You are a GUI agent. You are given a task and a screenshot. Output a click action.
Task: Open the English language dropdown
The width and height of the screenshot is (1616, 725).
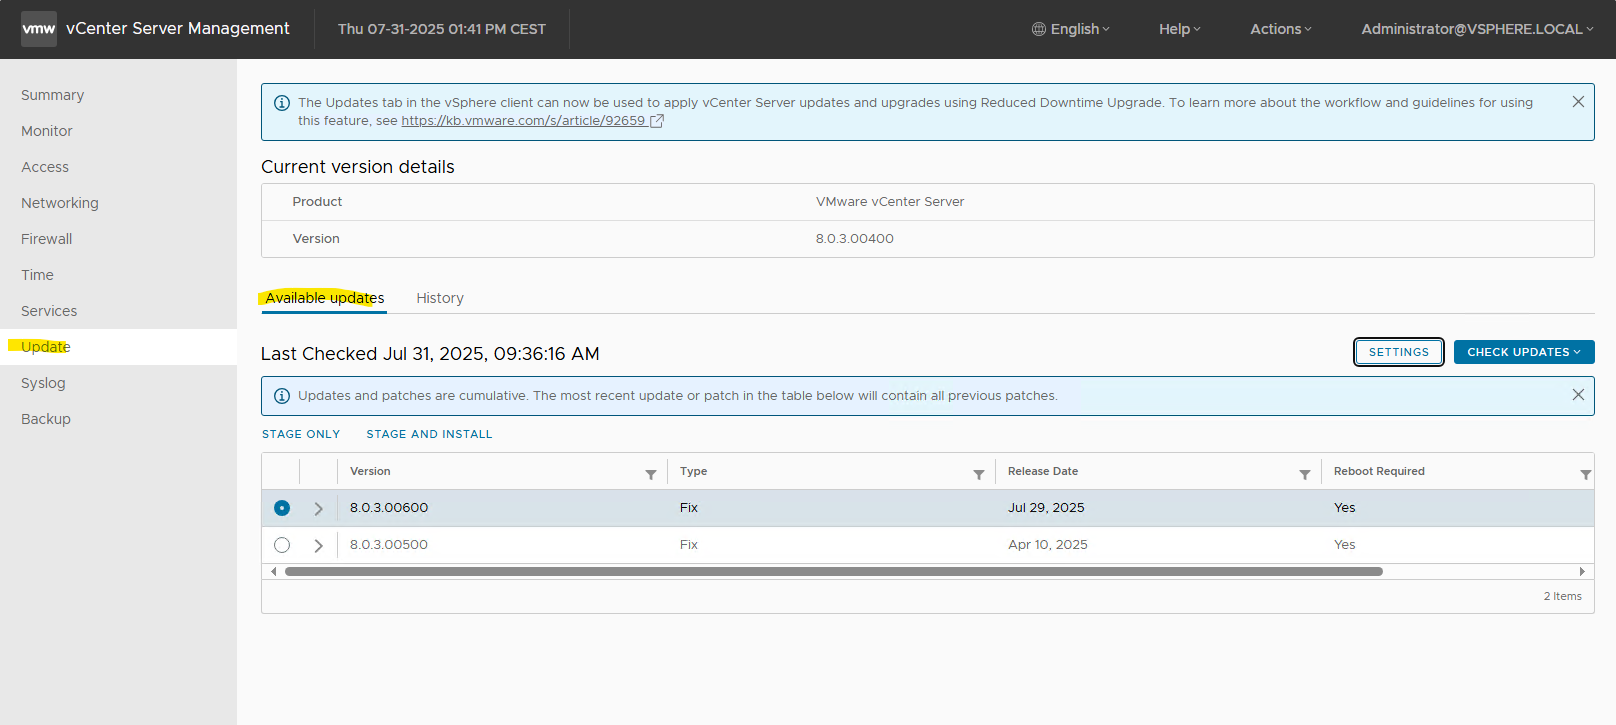click(1071, 29)
